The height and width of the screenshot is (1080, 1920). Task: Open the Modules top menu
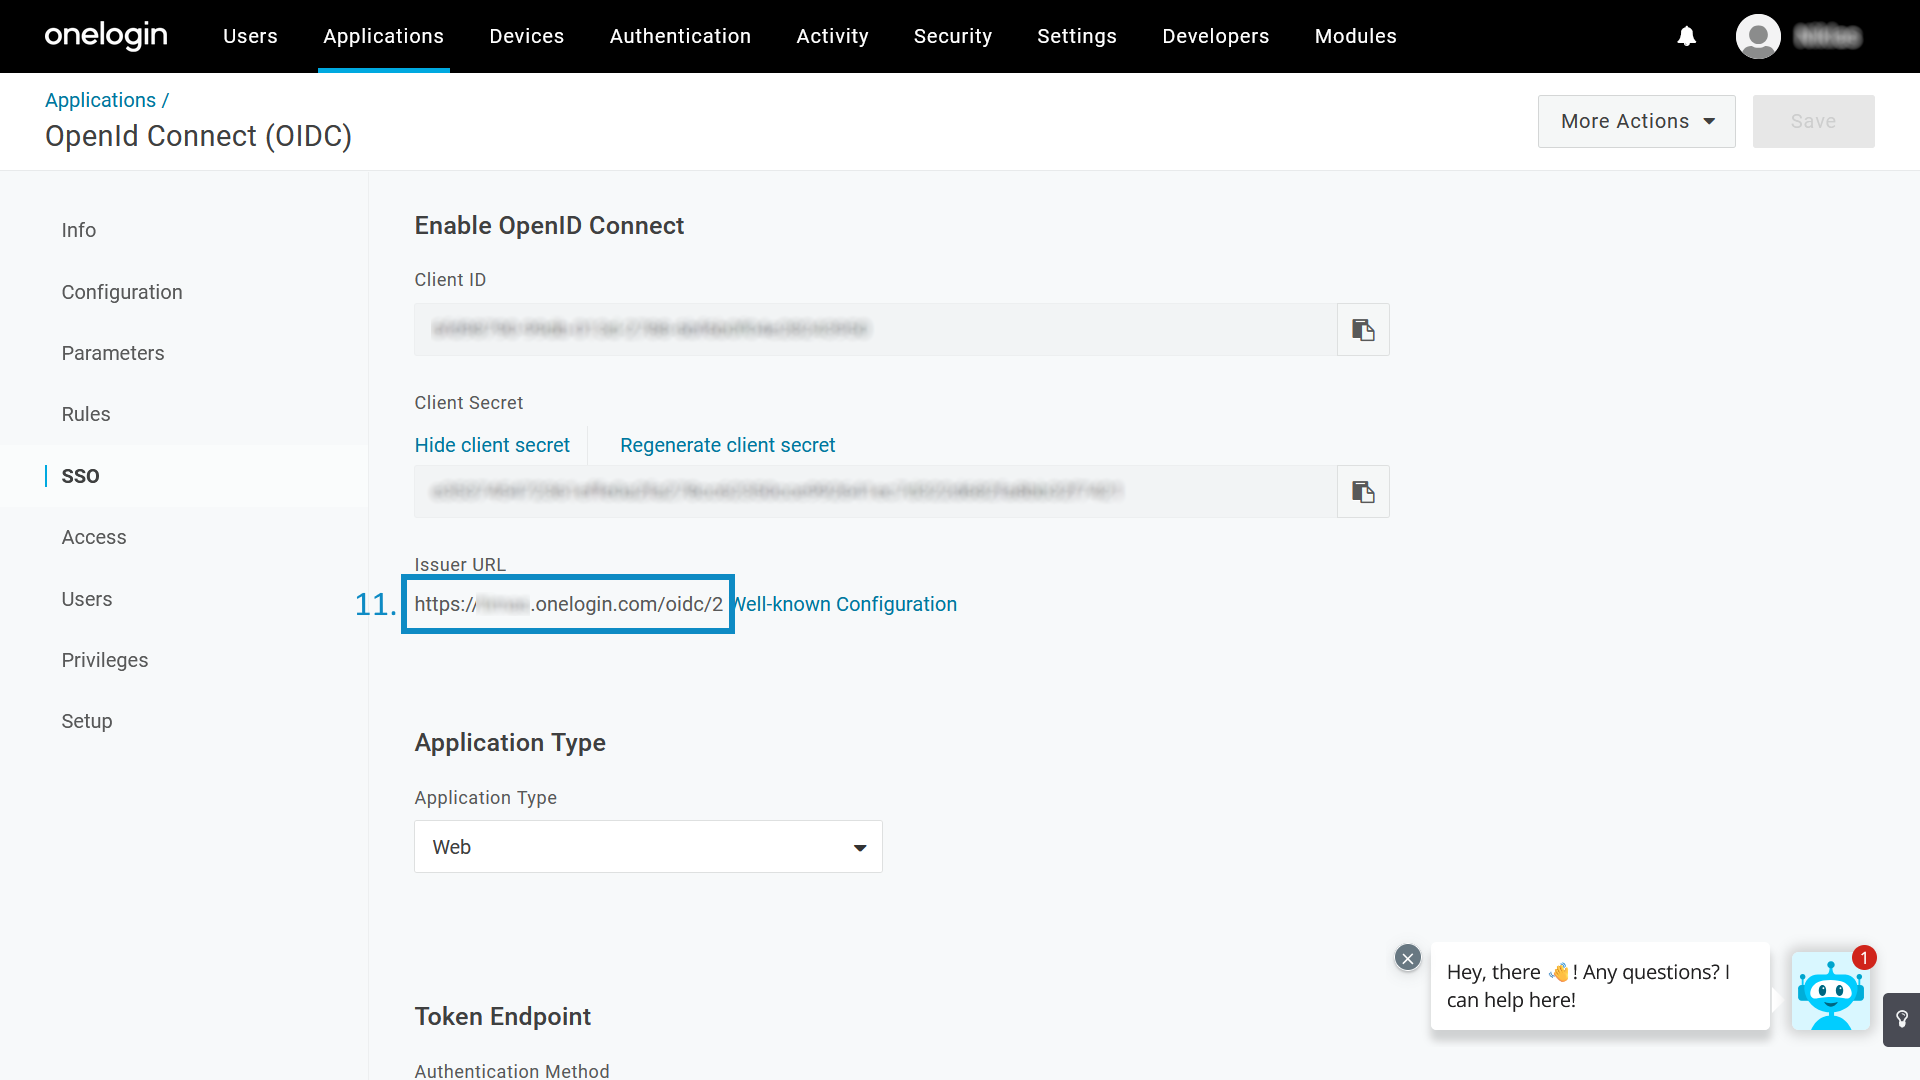click(1356, 36)
